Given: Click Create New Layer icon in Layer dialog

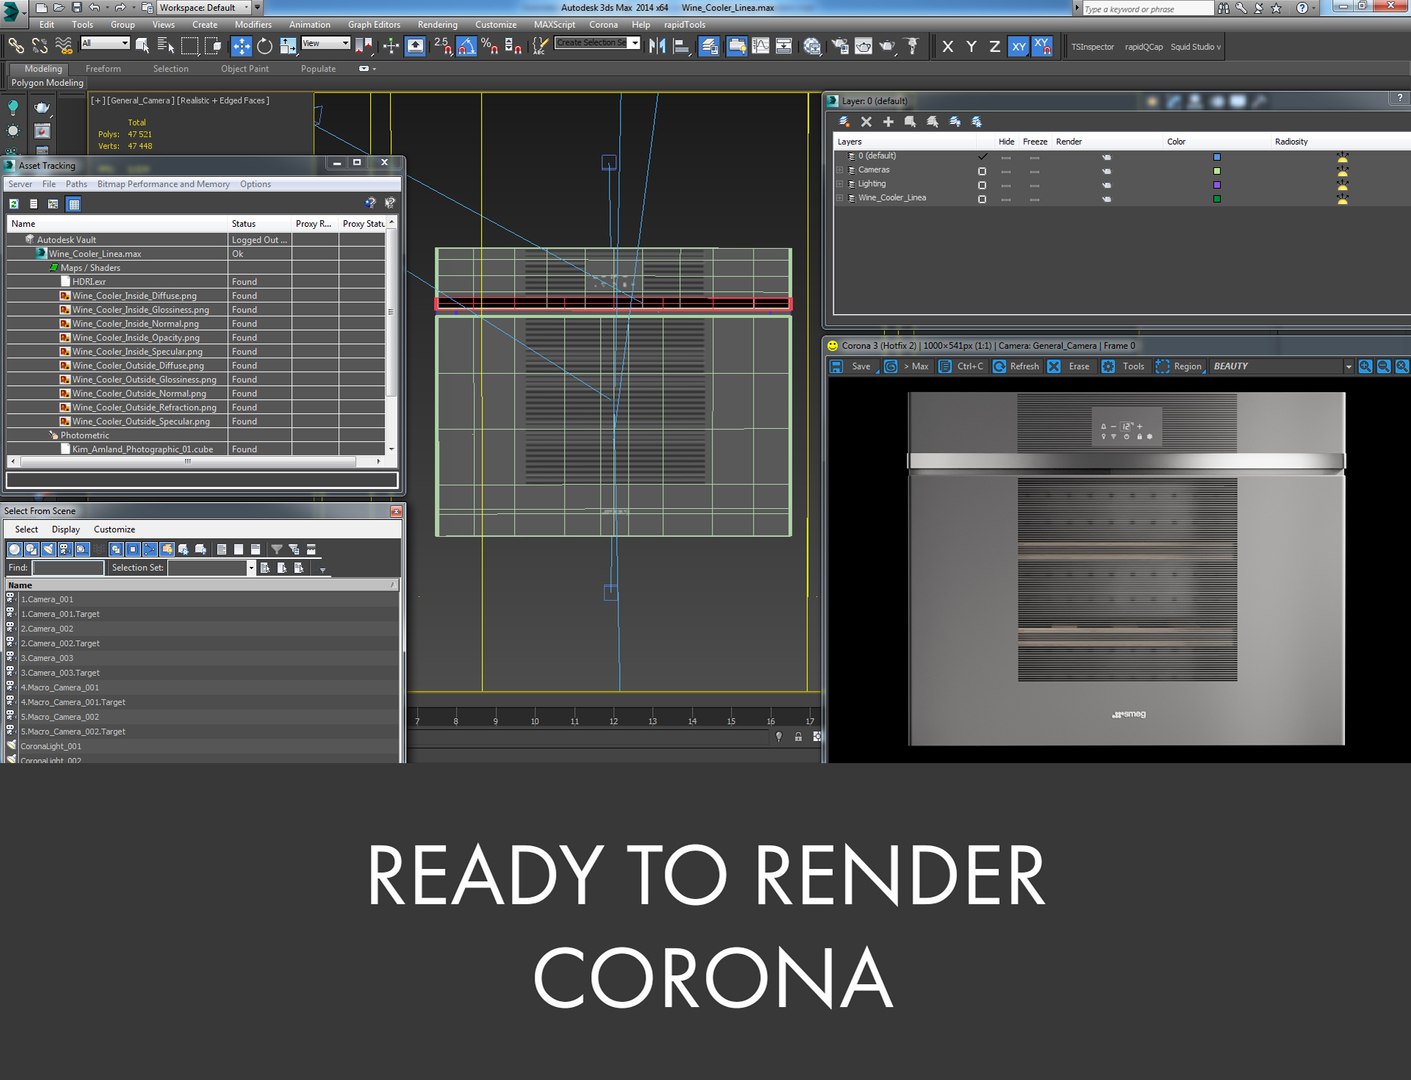Looking at the screenshot, I should pyautogui.click(x=844, y=121).
